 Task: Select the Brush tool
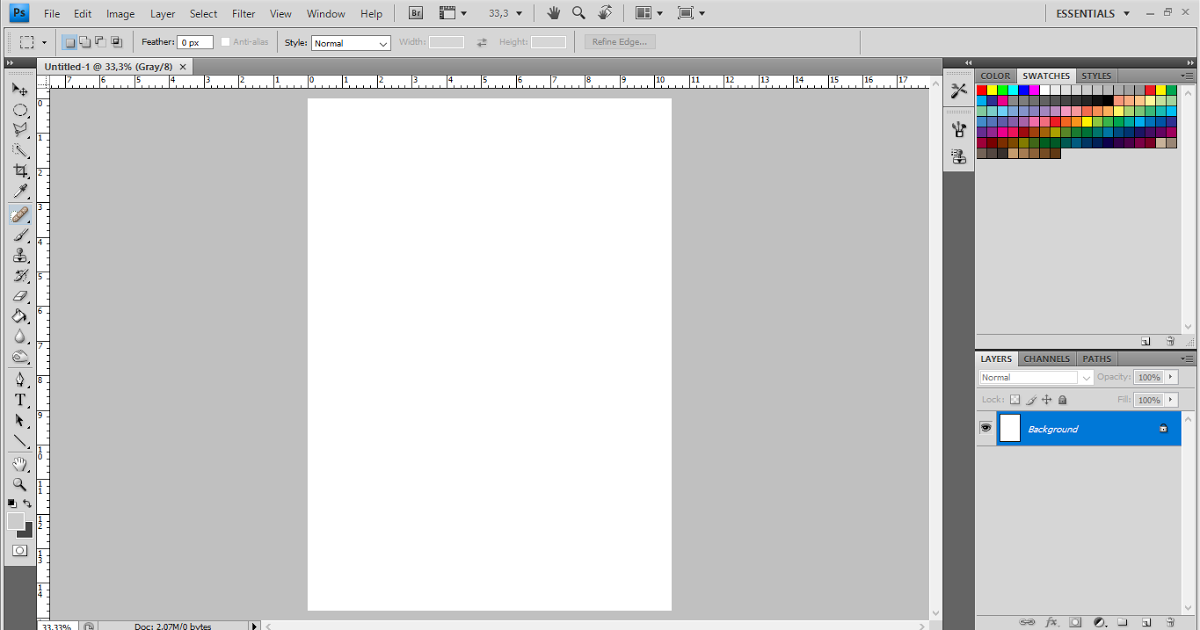coord(19,236)
